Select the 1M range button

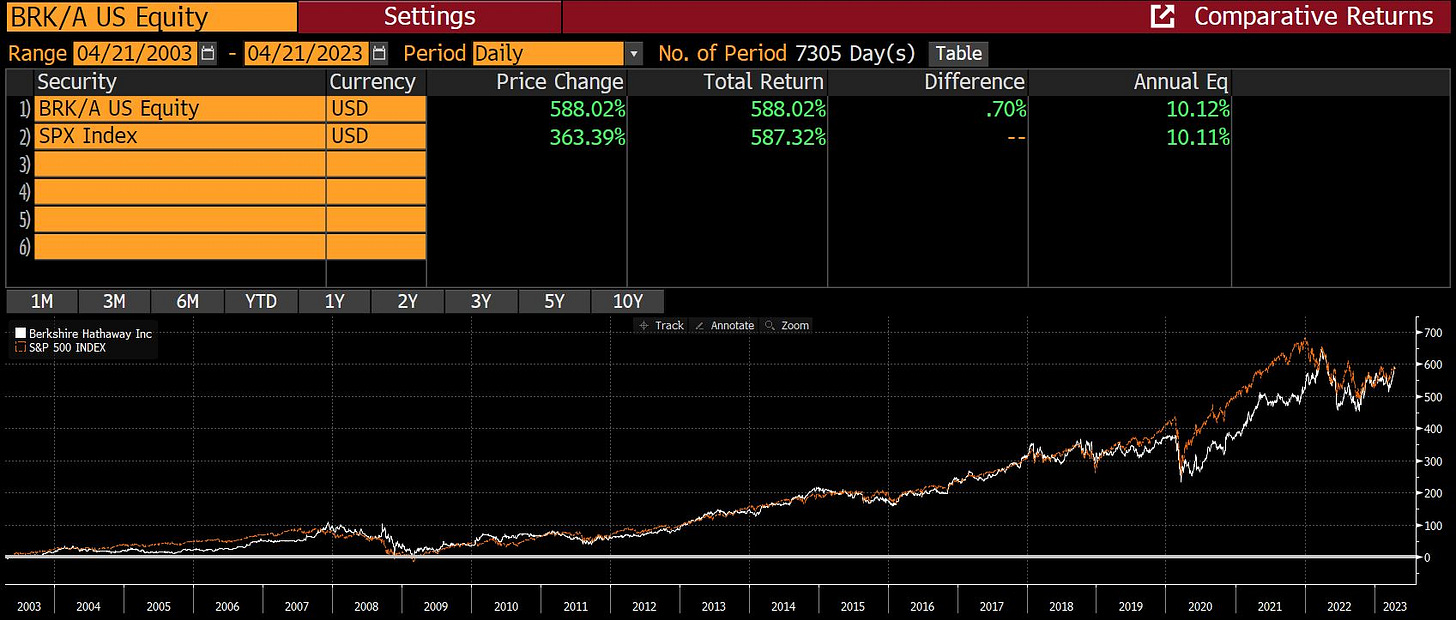(41, 301)
